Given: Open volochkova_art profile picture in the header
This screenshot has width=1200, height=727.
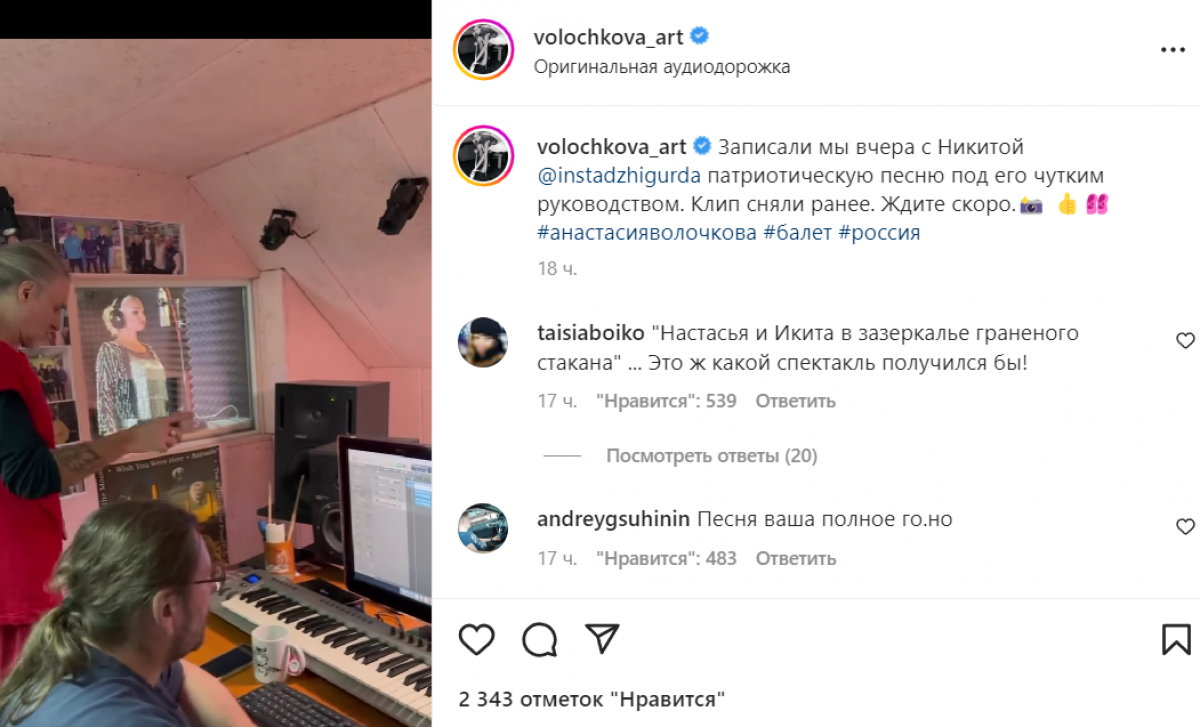Looking at the screenshot, I should (484, 49).
